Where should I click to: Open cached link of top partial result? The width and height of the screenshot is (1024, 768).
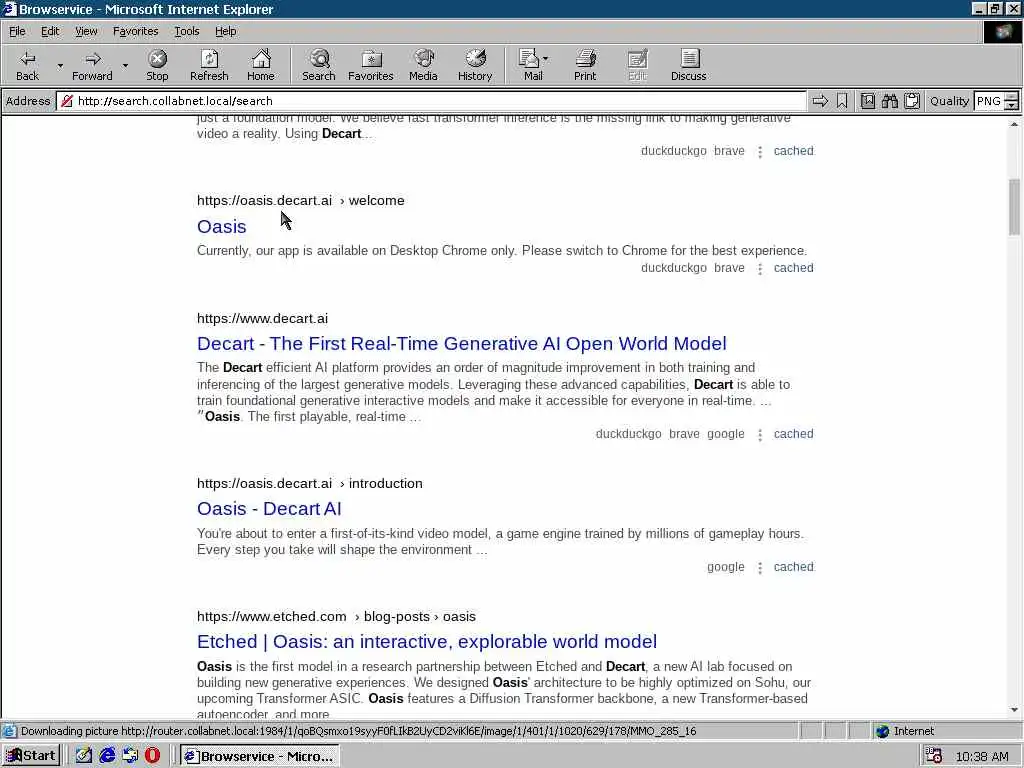tap(793, 151)
